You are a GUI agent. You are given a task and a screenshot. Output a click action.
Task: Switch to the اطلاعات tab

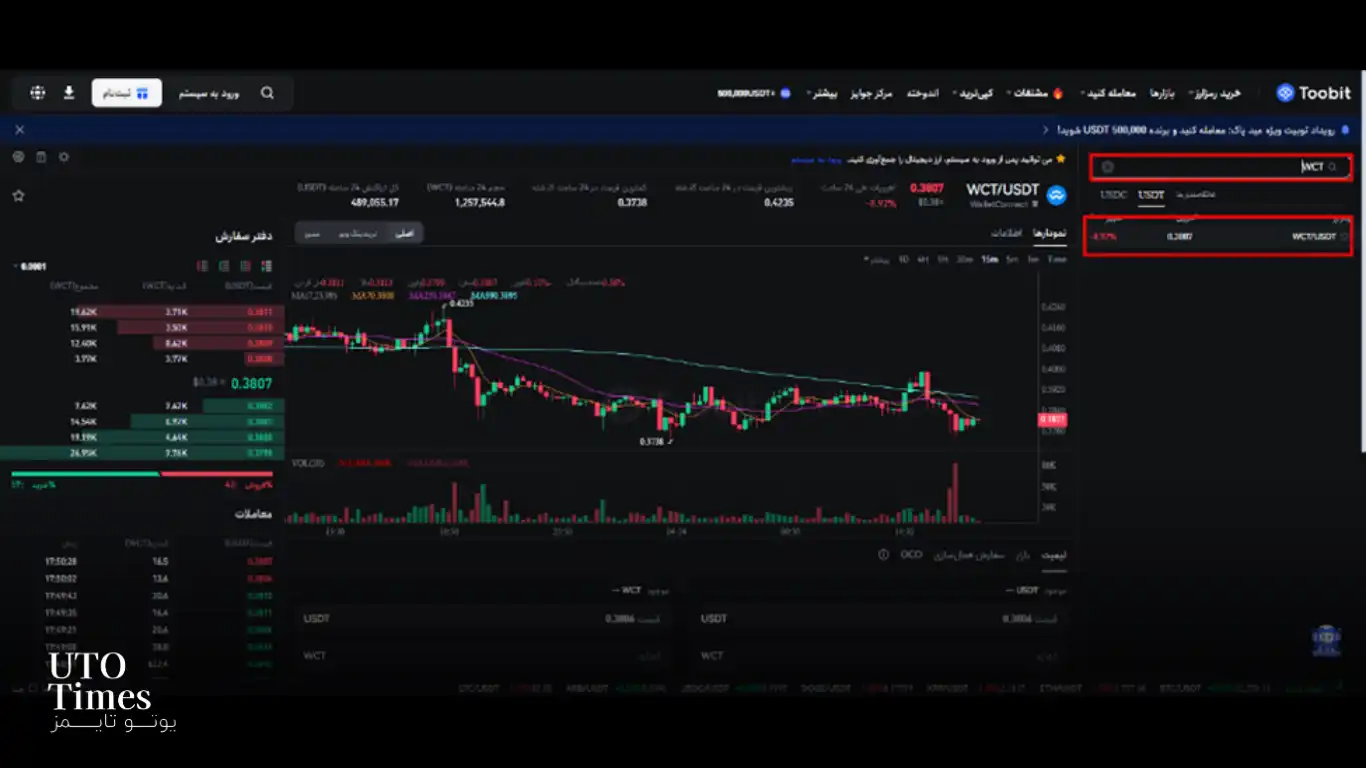[1005, 232]
